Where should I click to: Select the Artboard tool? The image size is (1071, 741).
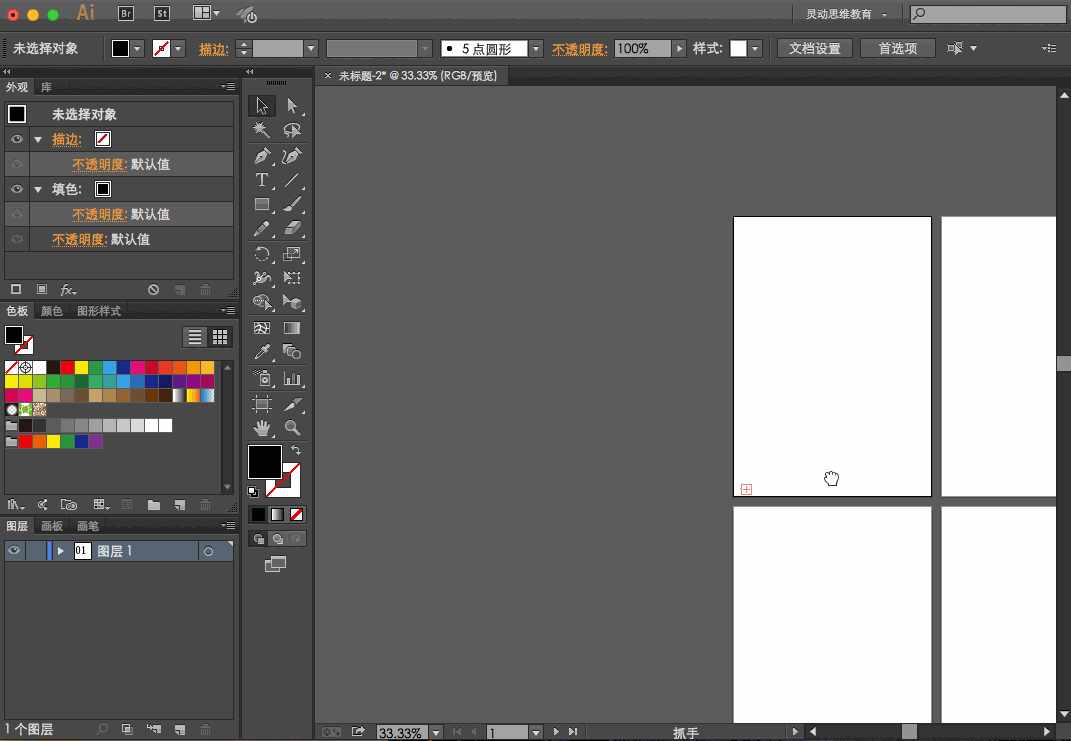(x=262, y=404)
